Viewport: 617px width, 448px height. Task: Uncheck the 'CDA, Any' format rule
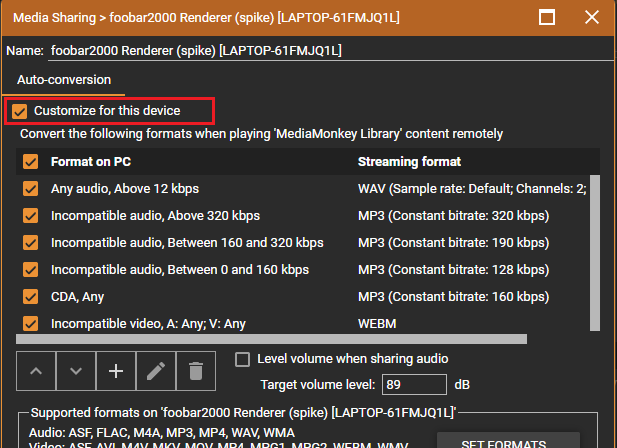[30, 297]
